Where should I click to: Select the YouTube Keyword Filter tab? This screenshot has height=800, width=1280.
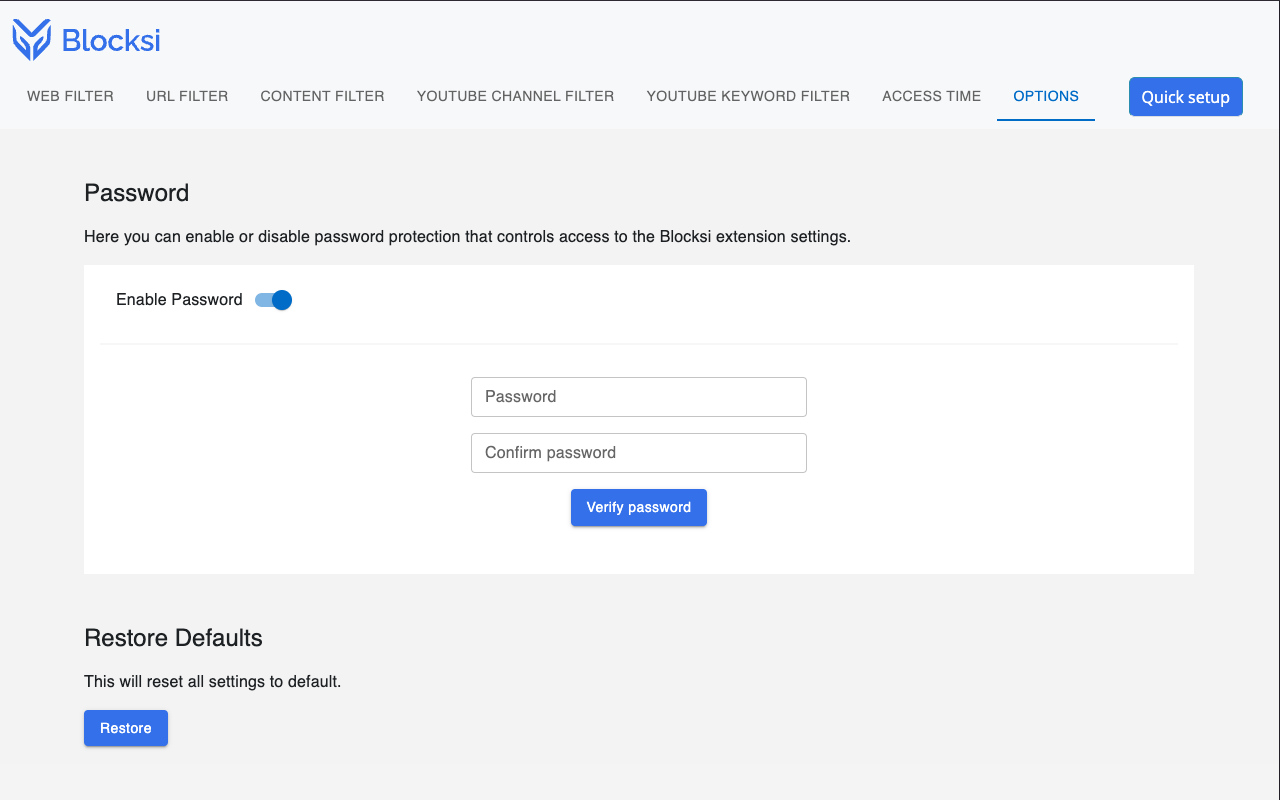pos(748,96)
